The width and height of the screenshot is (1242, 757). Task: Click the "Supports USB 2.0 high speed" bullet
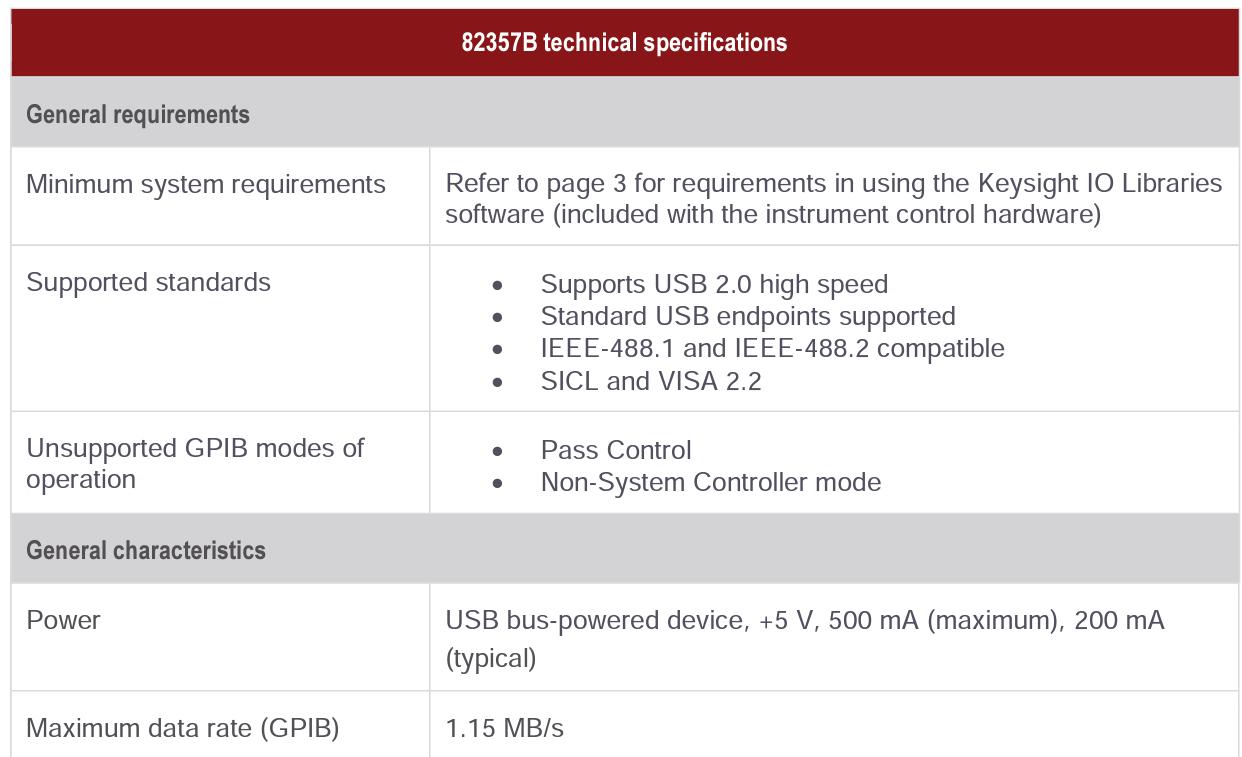pos(714,285)
